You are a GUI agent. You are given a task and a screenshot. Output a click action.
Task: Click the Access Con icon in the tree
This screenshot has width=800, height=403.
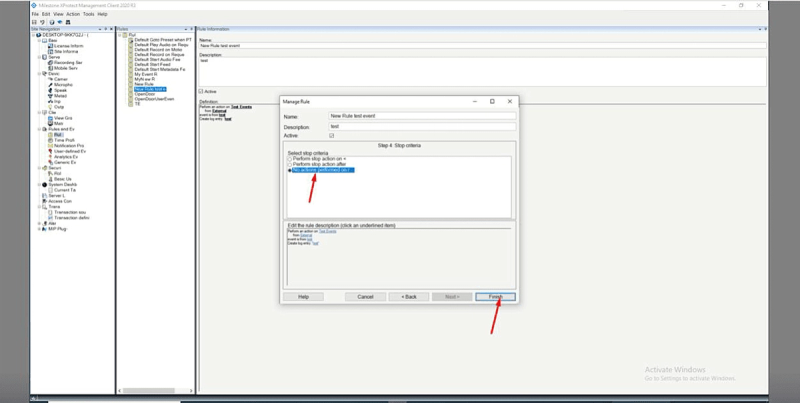coord(44,201)
